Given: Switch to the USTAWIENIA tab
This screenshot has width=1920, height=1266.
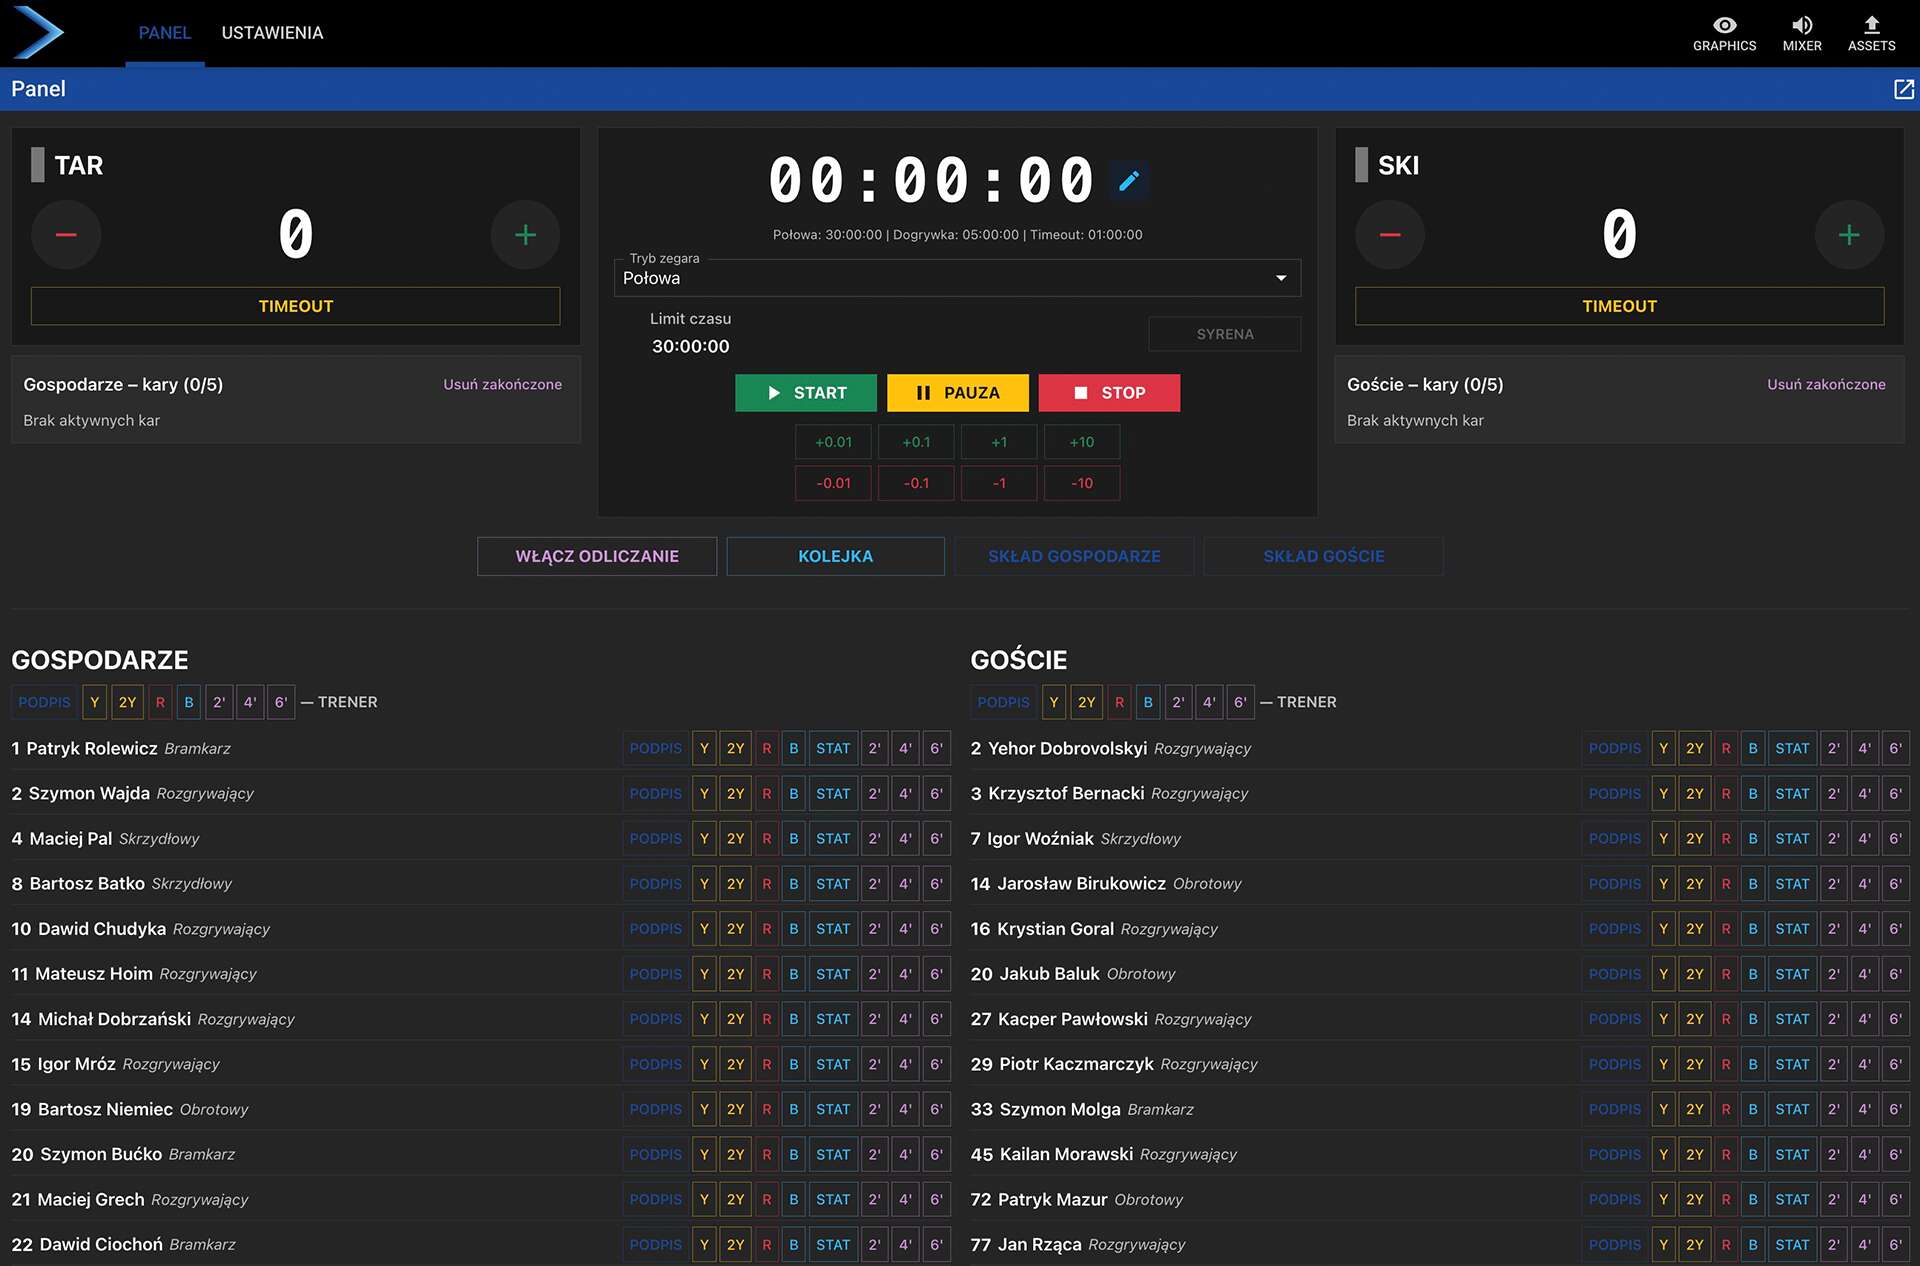Looking at the screenshot, I should 272,33.
